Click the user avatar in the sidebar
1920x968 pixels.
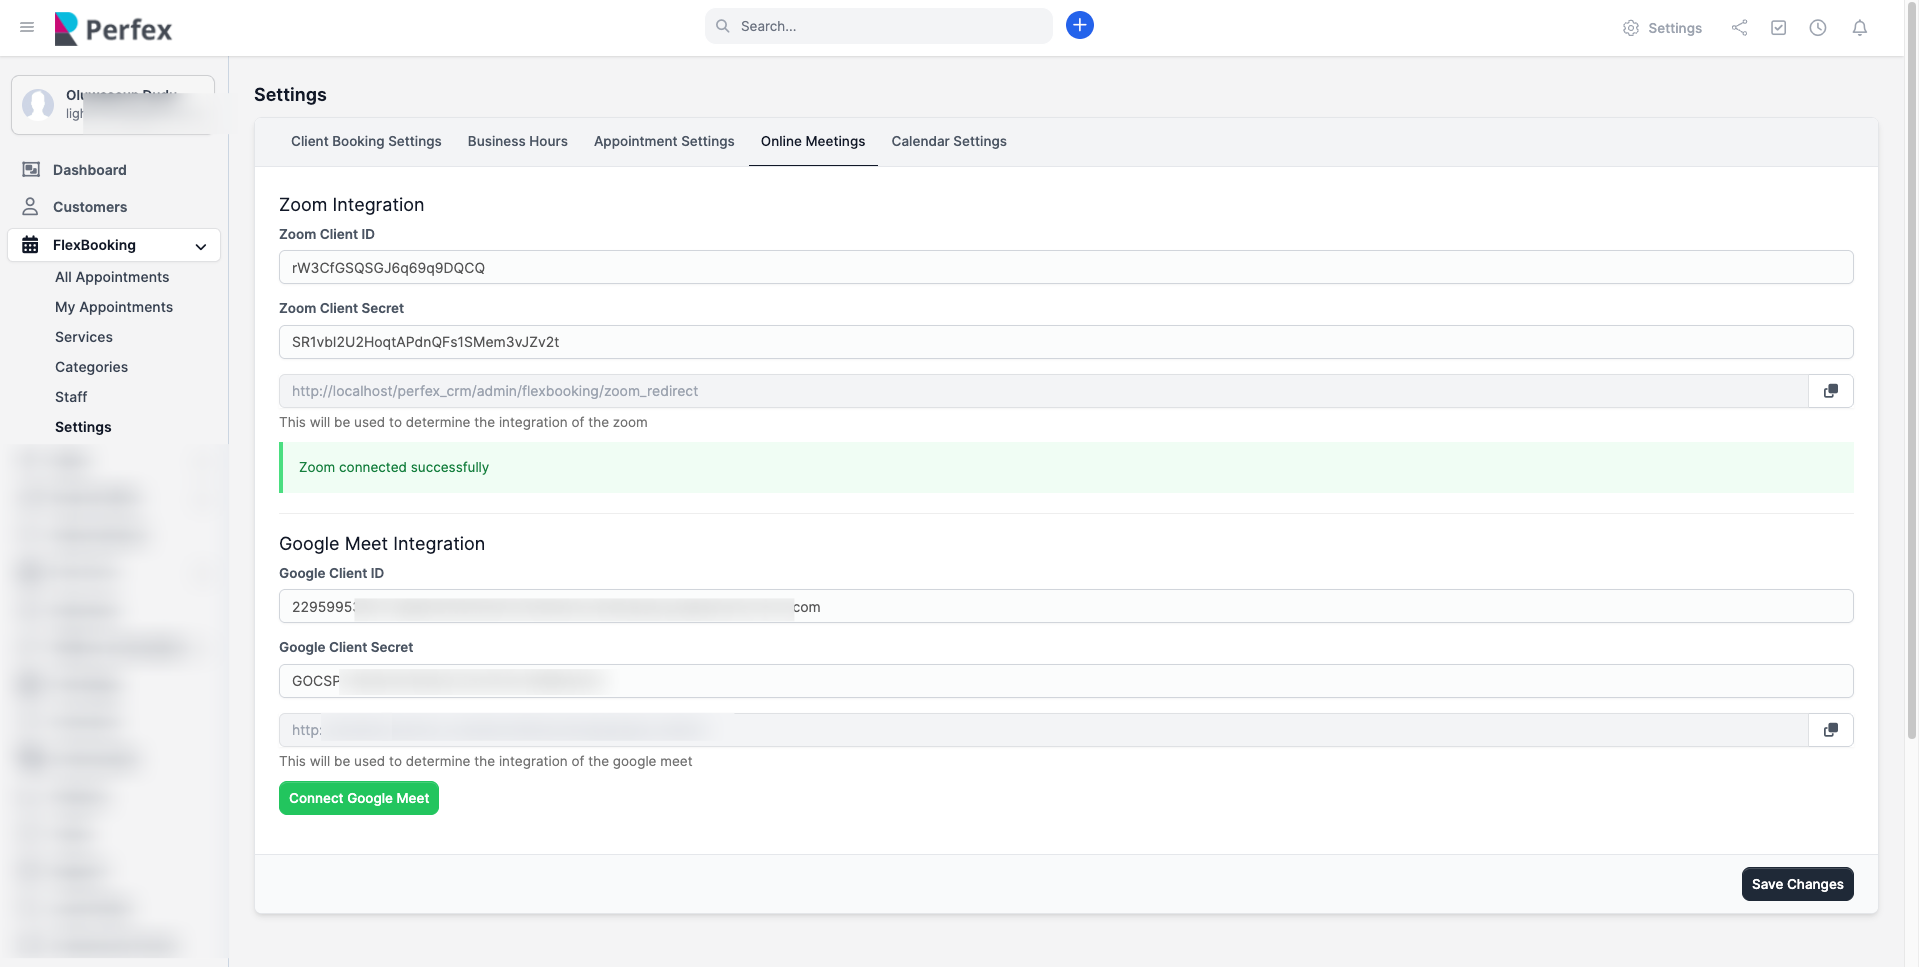coord(39,104)
